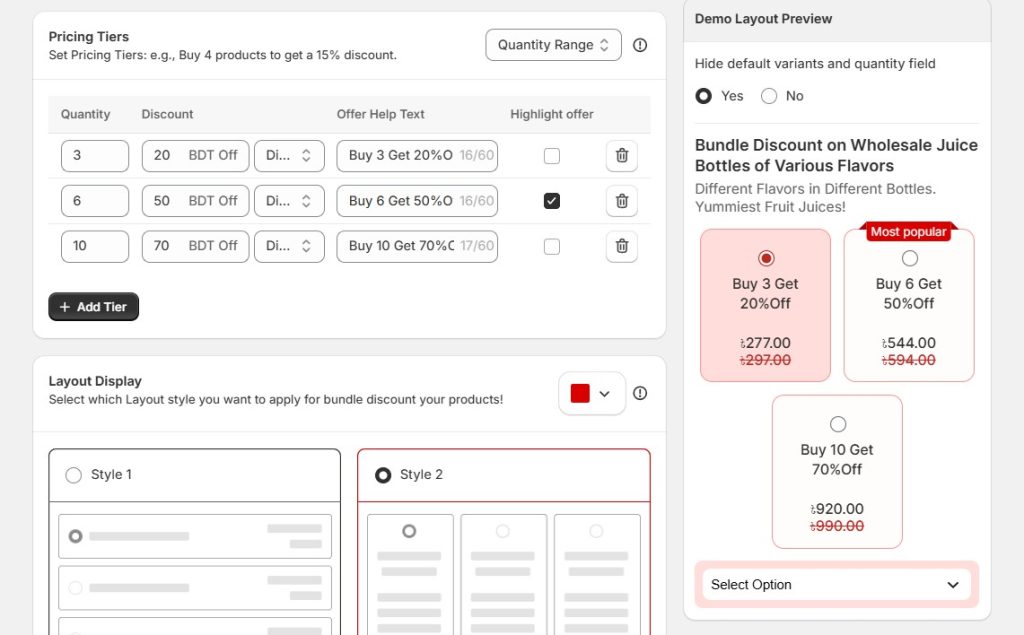
Task: Select the Style 2 layout option
Action: pos(383,475)
